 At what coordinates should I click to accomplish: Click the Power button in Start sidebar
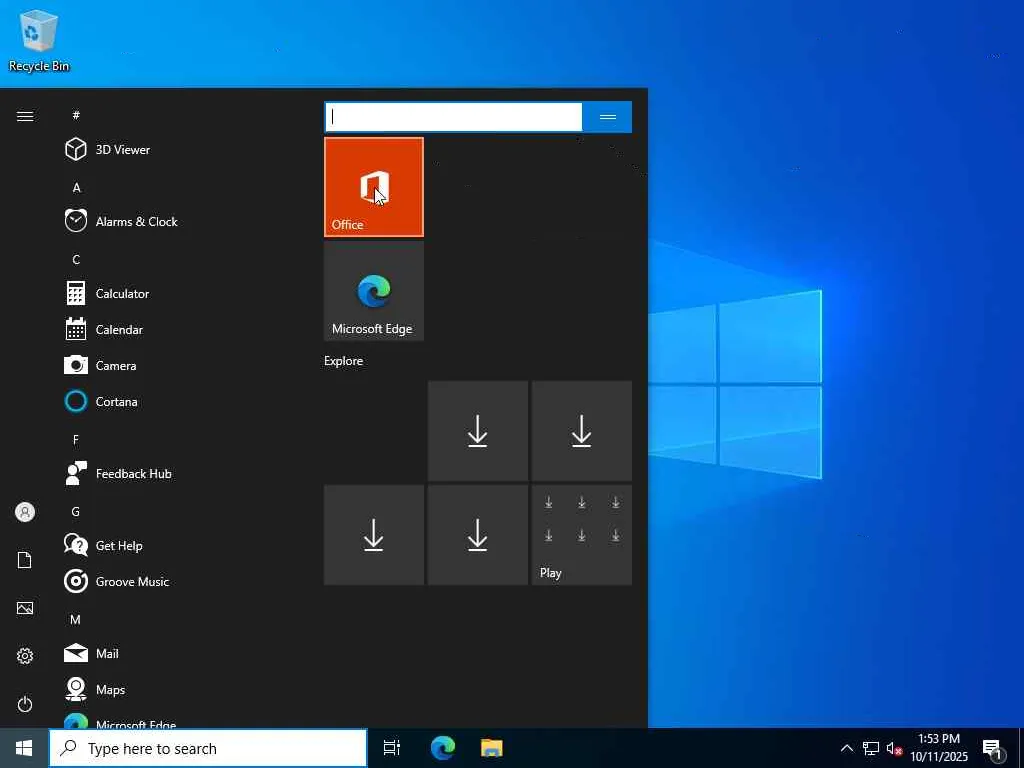[x=25, y=704]
